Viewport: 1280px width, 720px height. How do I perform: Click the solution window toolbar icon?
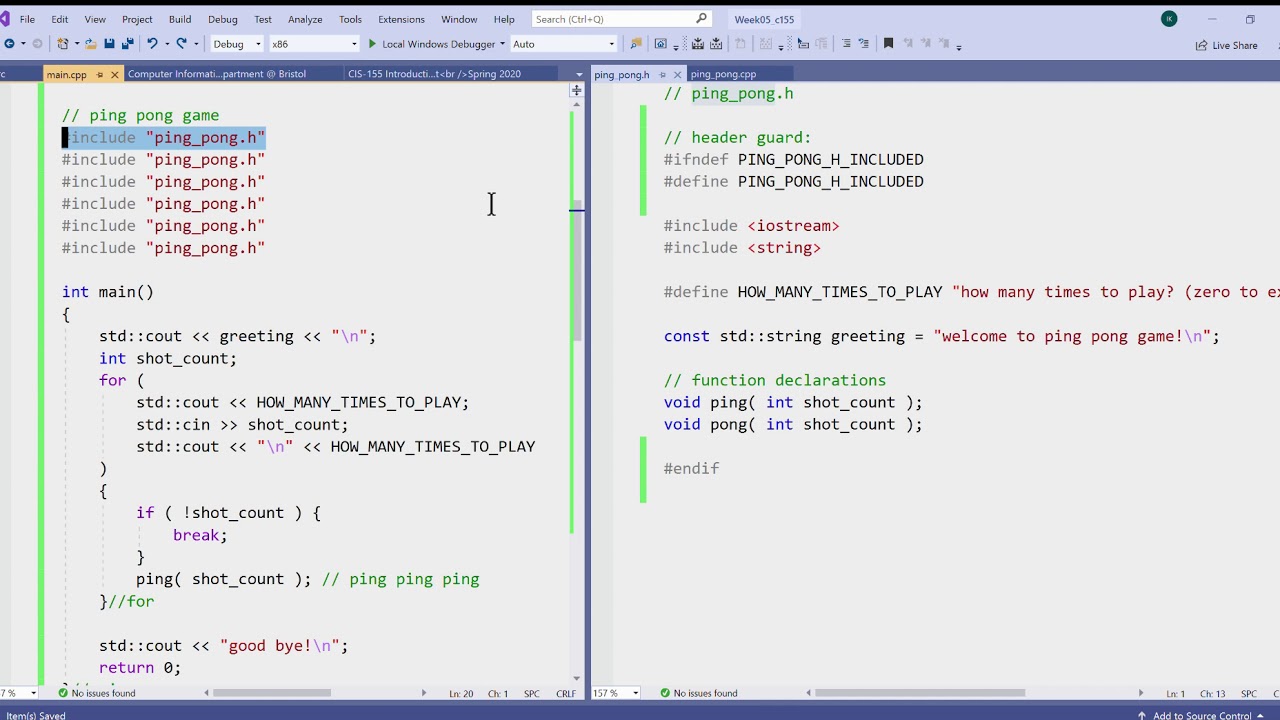pyautogui.click(x=660, y=44)
